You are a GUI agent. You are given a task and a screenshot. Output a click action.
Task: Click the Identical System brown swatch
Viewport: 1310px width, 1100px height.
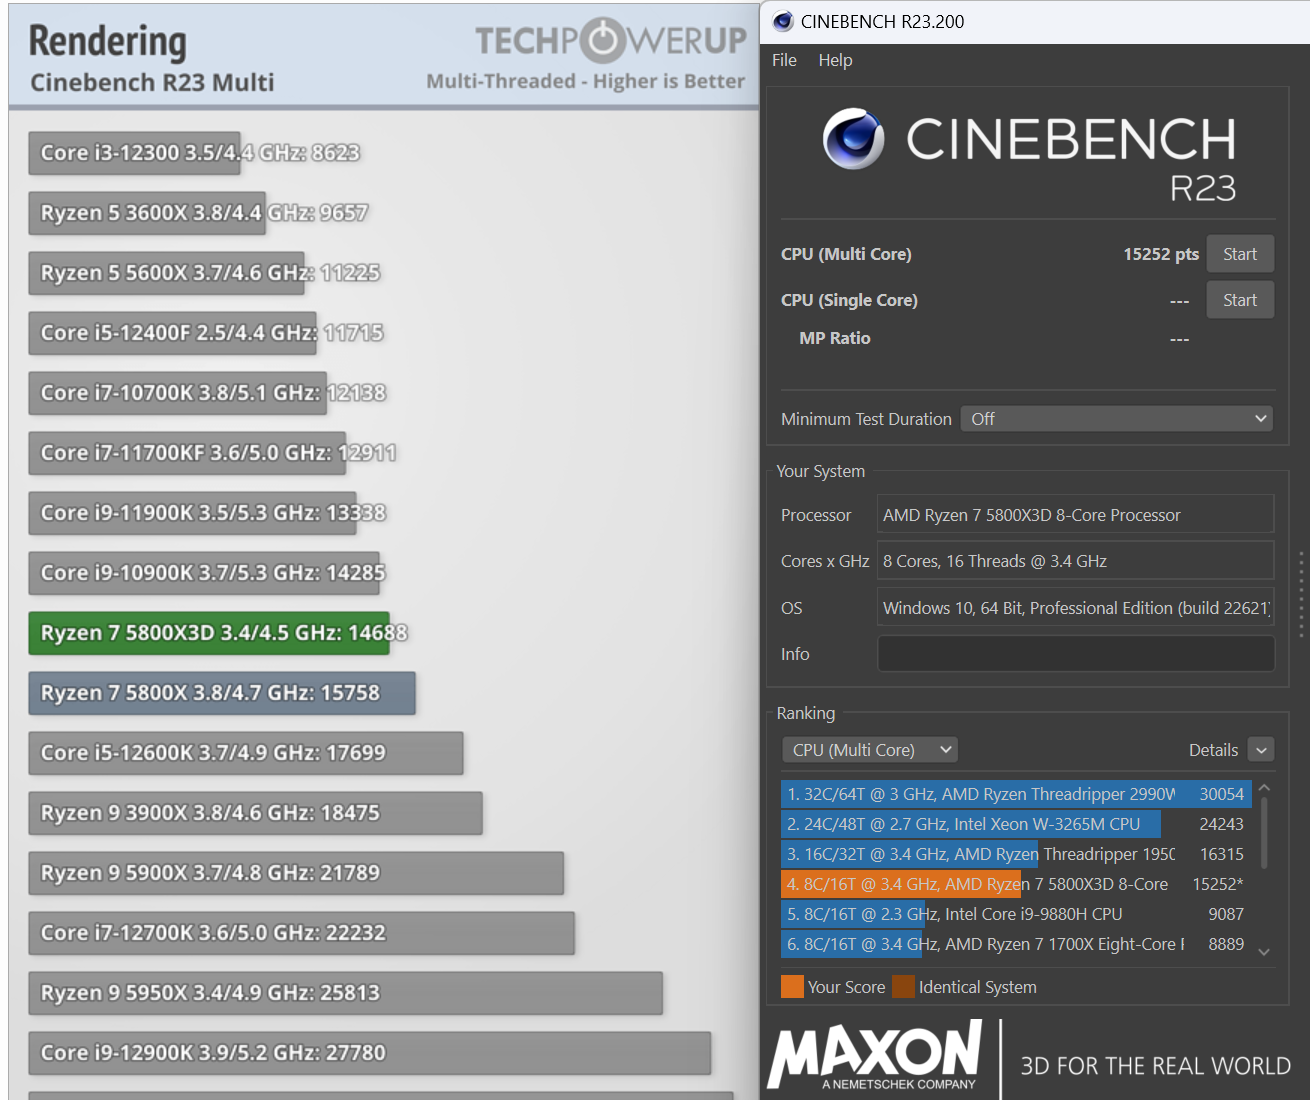[903, 987]
